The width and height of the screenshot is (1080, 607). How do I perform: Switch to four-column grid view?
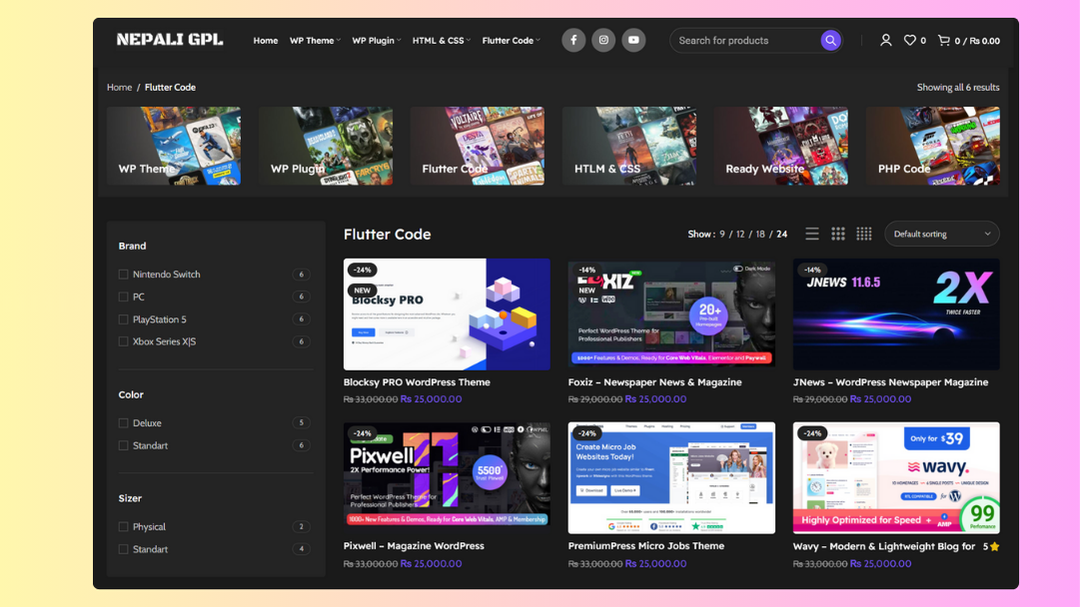pyautogui.click(x=864, y=234)
